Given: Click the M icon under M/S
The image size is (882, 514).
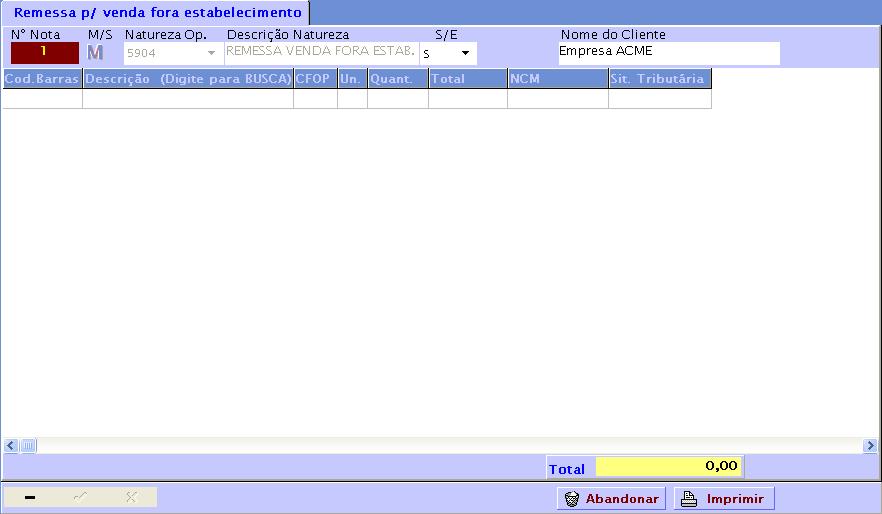Looking at the screenshot, I should click(x=96, y=52).
